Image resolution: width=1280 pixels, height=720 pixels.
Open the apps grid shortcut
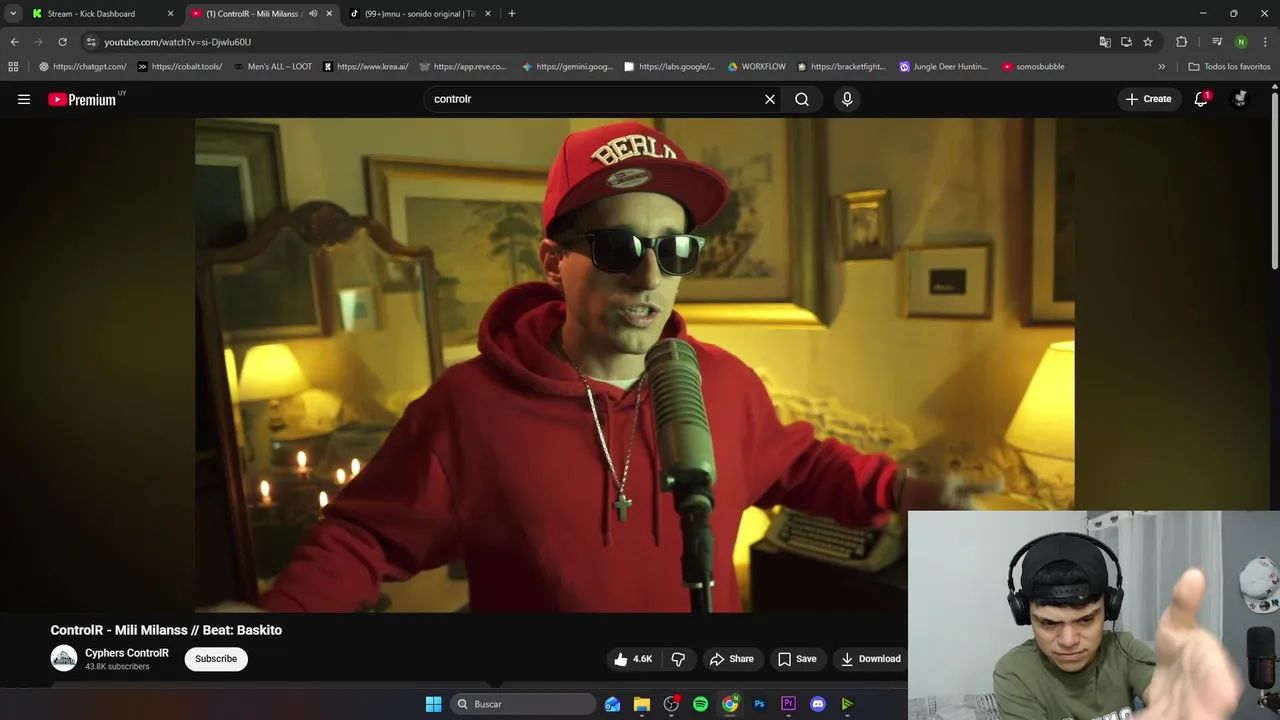(13, 67)
